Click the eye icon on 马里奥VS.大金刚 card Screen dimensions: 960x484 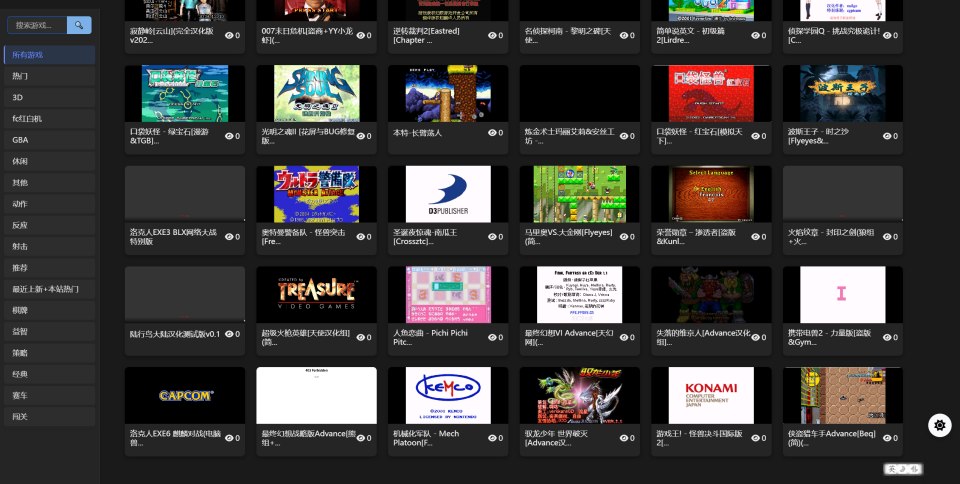[x=627, y=237]
